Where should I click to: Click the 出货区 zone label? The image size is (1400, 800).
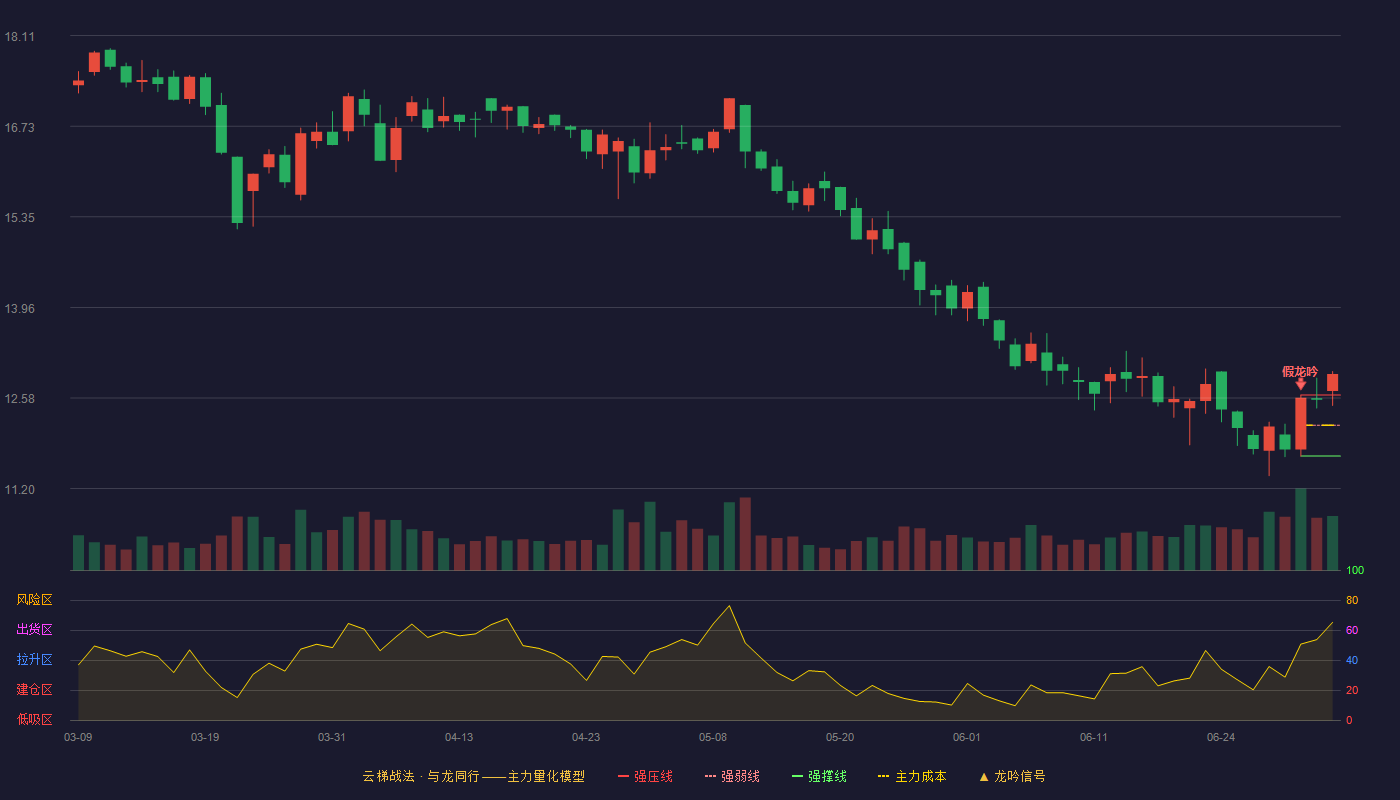pyautogui.click(x=34, y=630)
